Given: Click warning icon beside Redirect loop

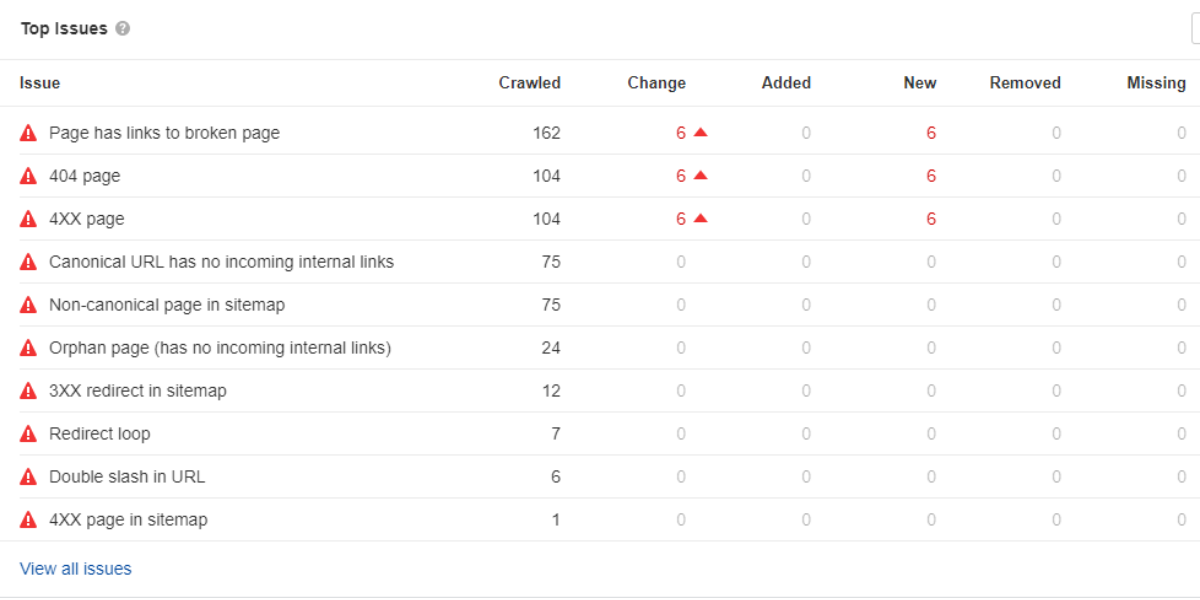Looking at the screenshot, I should click(x=28, y=434).
